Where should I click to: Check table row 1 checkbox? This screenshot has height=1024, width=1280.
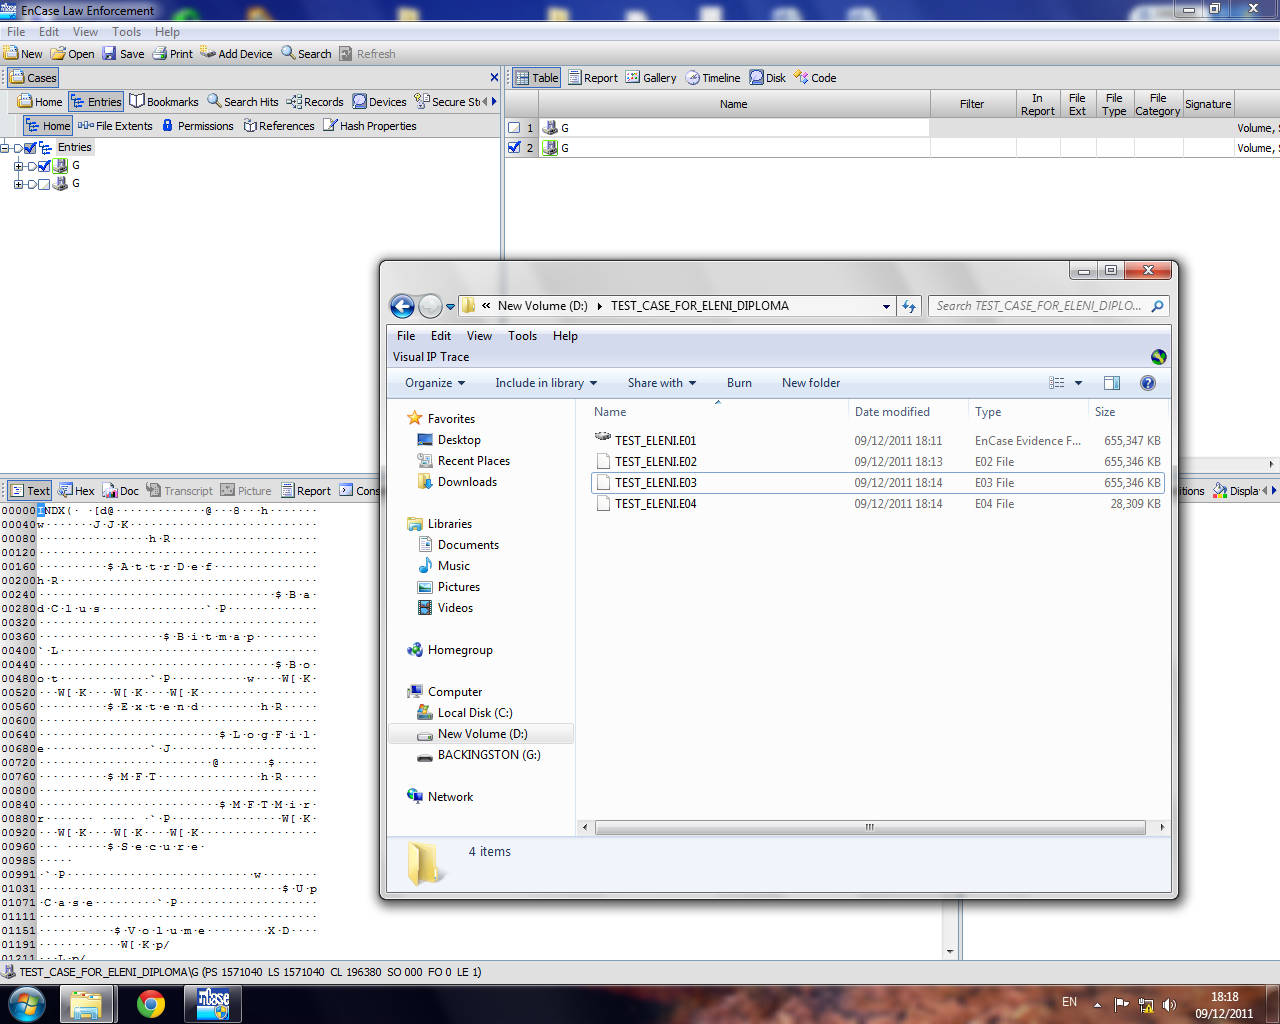coord(514,128)
